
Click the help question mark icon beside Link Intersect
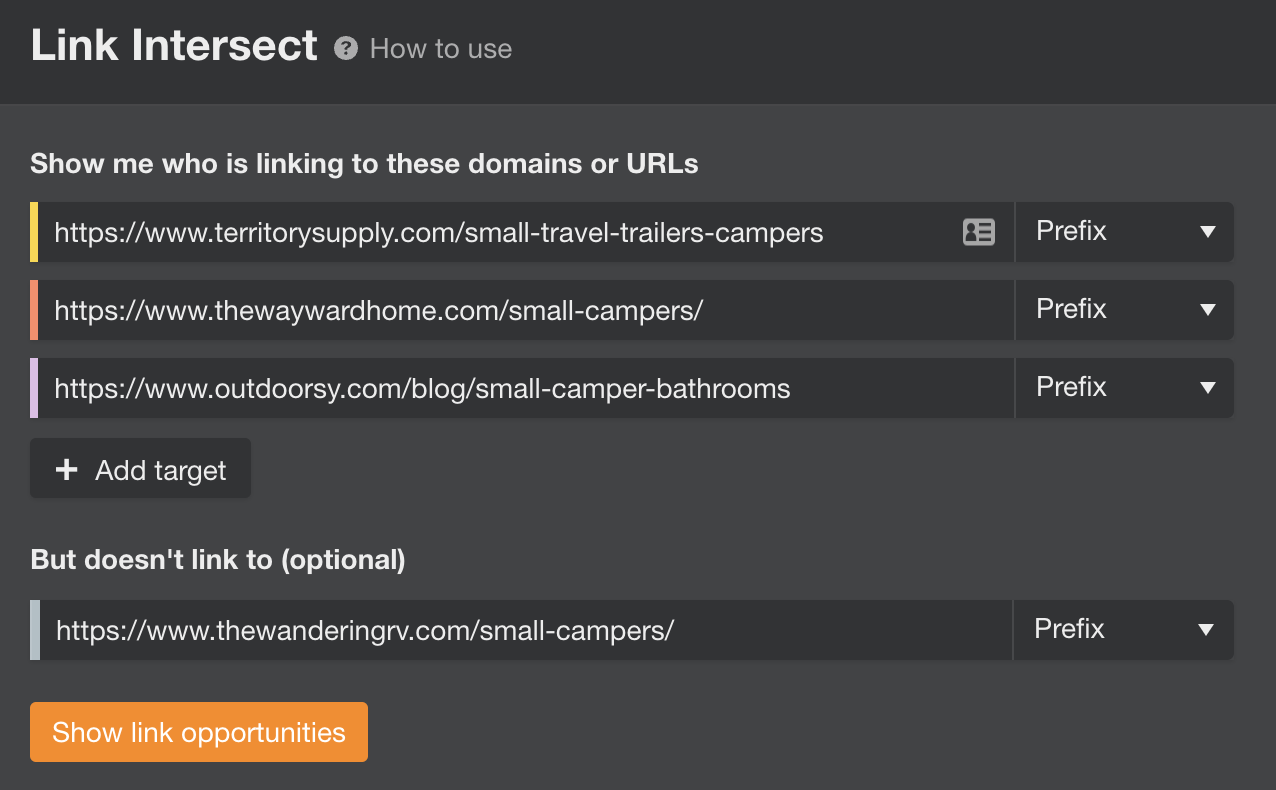(345, 48)
